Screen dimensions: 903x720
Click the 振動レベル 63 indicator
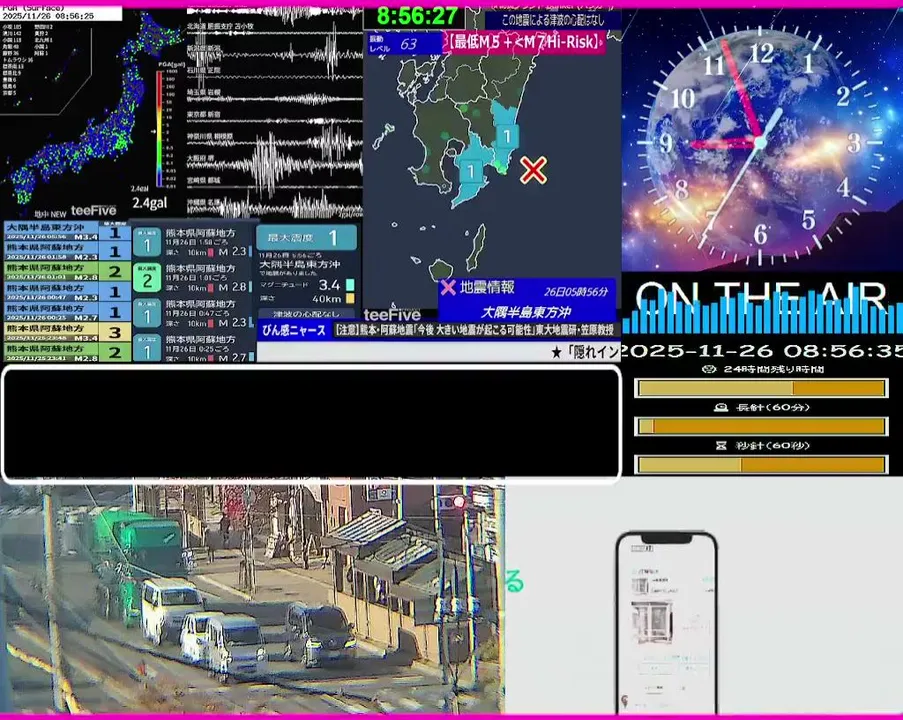tap(404, 44)
